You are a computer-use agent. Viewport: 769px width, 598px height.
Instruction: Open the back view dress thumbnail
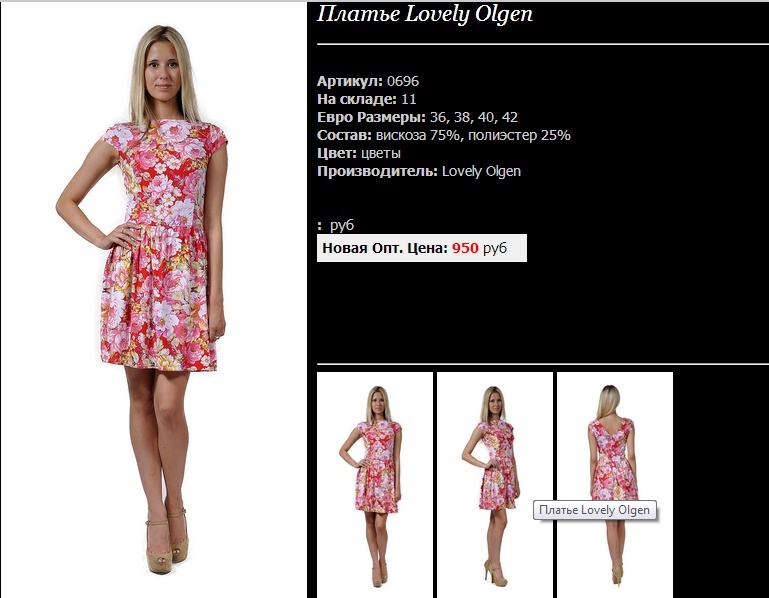coord(615,485)
